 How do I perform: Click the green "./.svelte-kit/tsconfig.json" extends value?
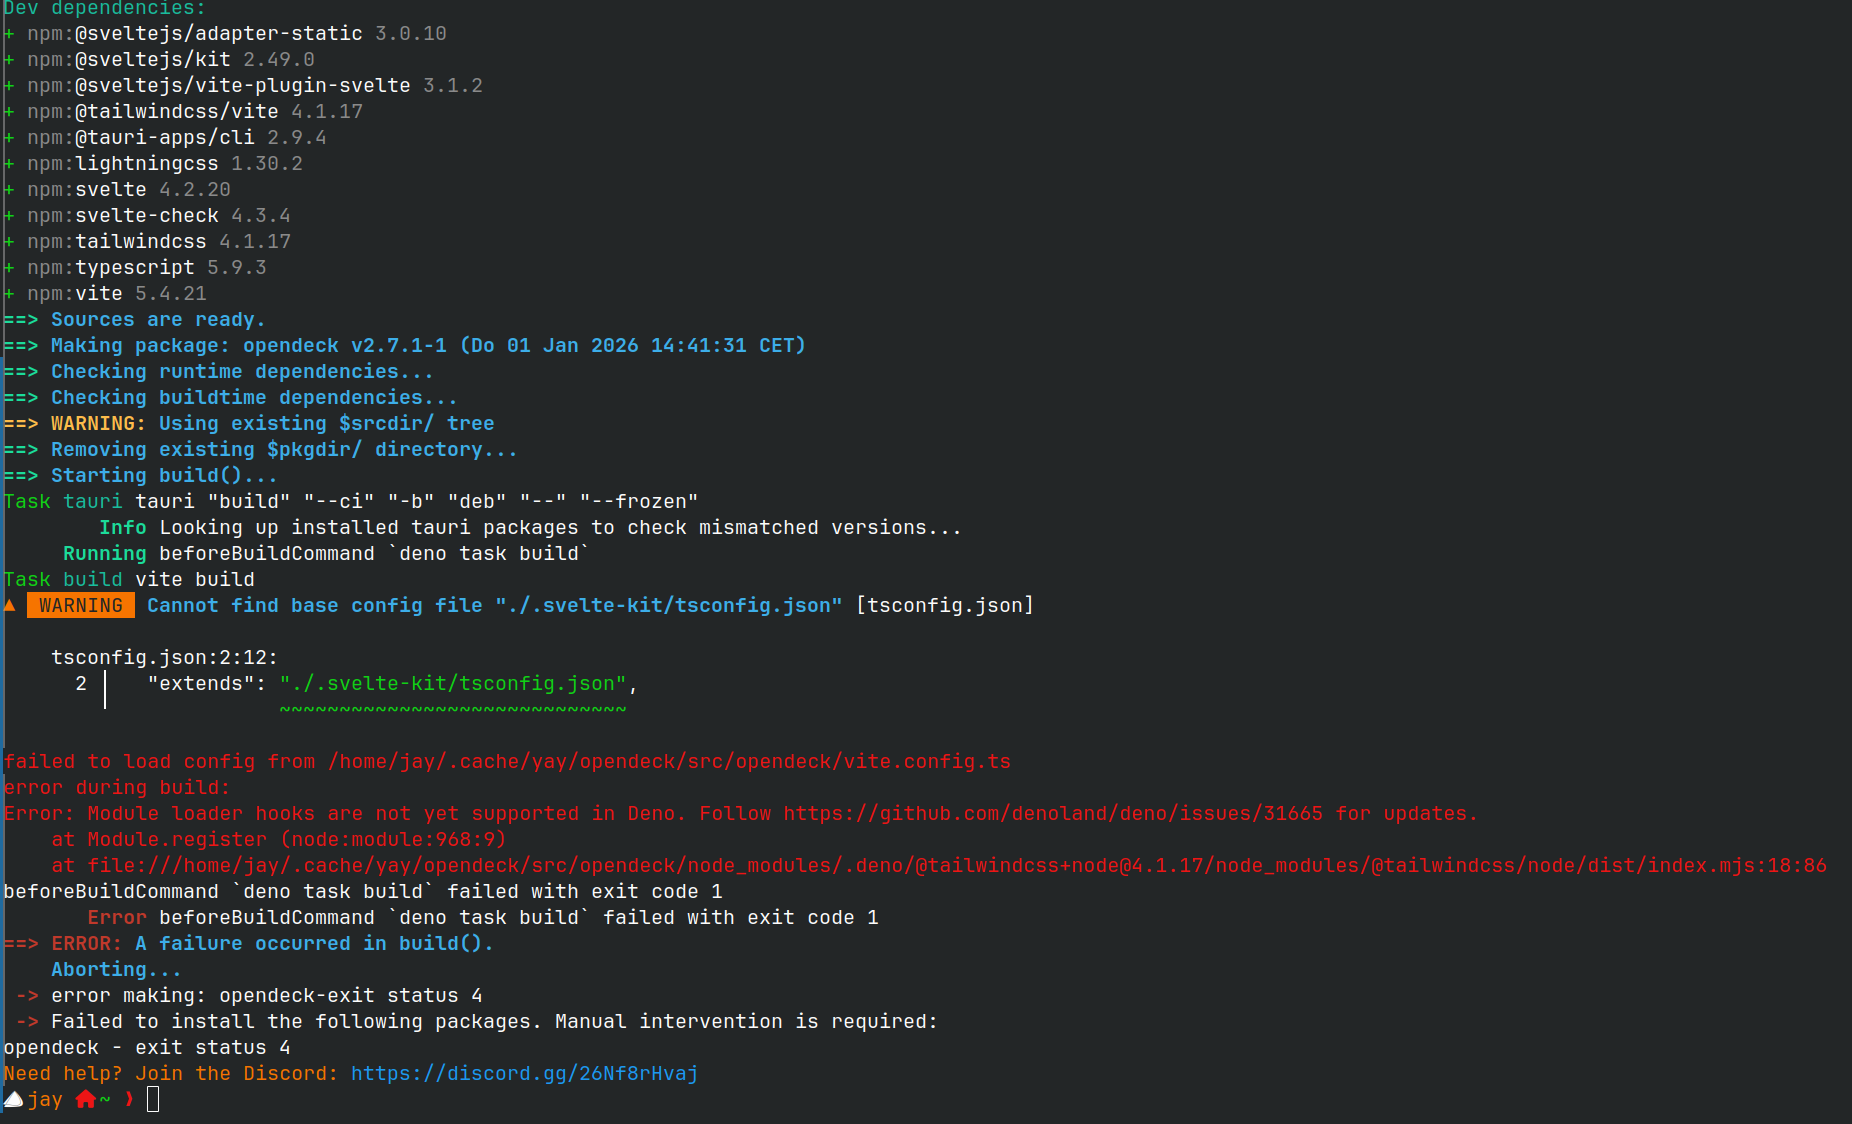(x=453, y=683)
